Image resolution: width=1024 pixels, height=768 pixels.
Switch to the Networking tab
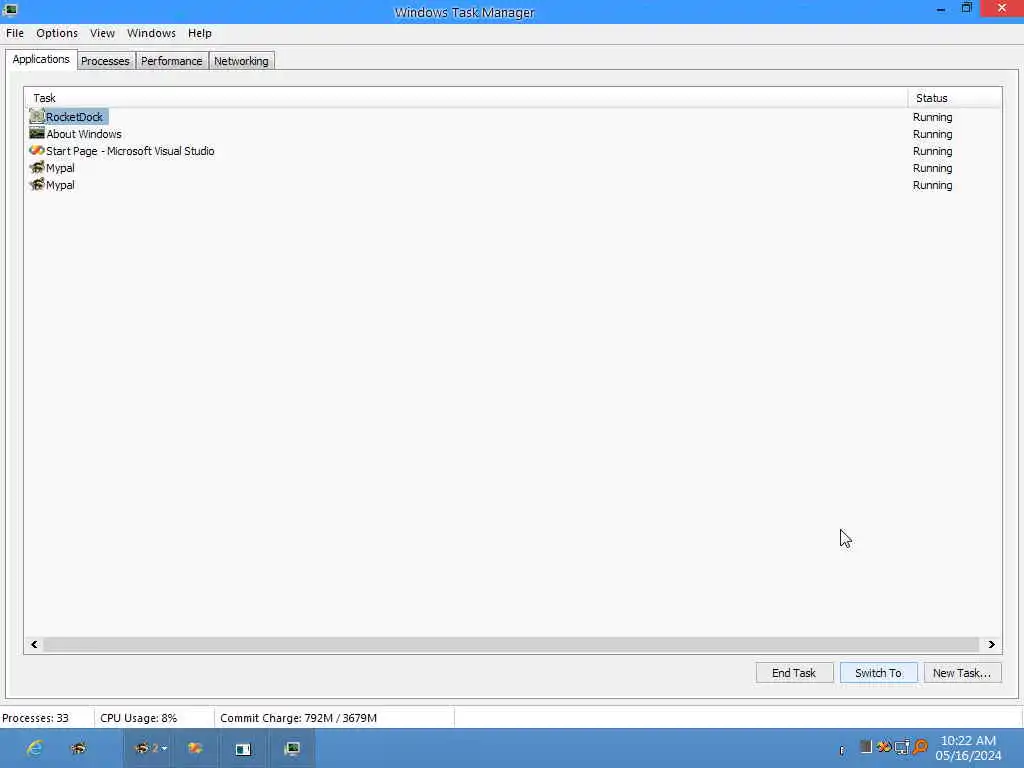[x=241, y=61]
